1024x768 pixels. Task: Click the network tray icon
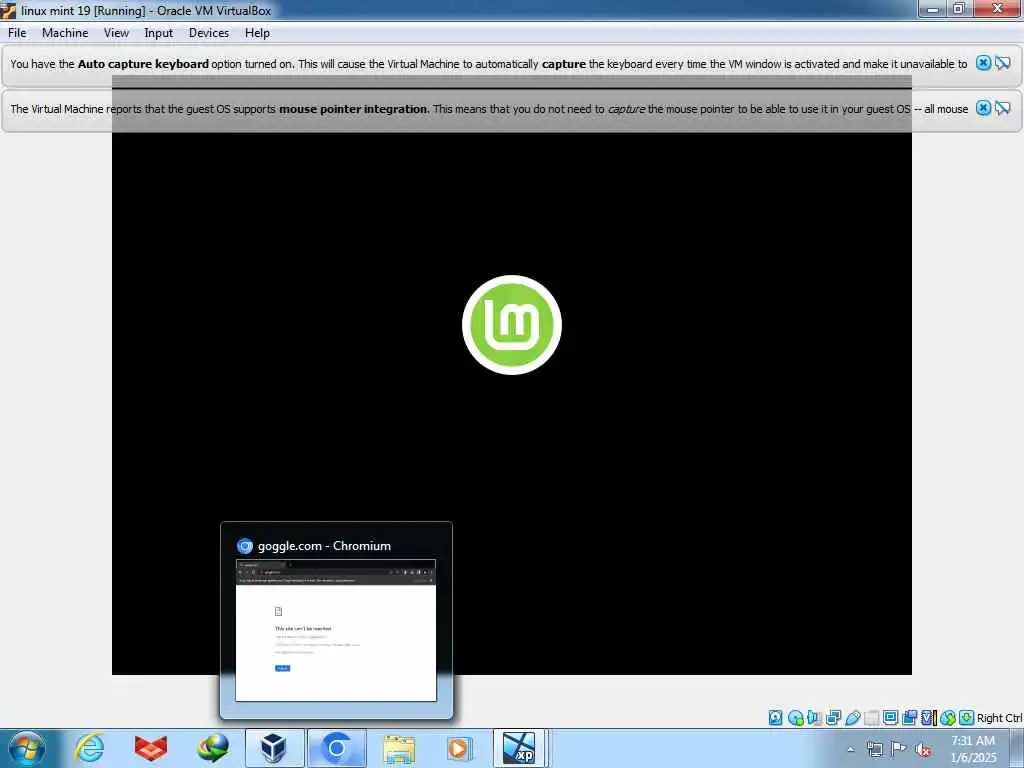point(874,749)
